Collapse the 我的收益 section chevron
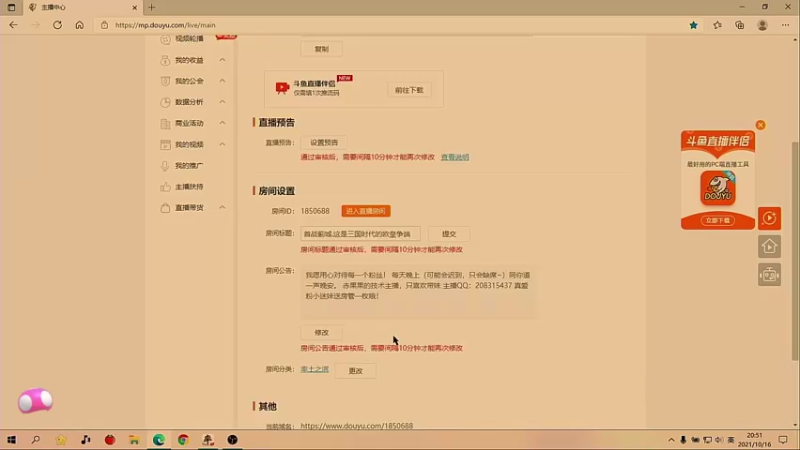This screenshot has height=450, width=800. click(222, 60)
